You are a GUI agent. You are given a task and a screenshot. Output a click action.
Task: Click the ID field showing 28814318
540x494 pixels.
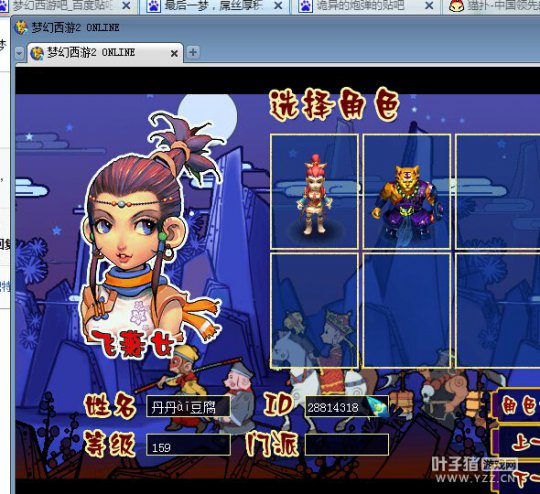tap(347, 406)
